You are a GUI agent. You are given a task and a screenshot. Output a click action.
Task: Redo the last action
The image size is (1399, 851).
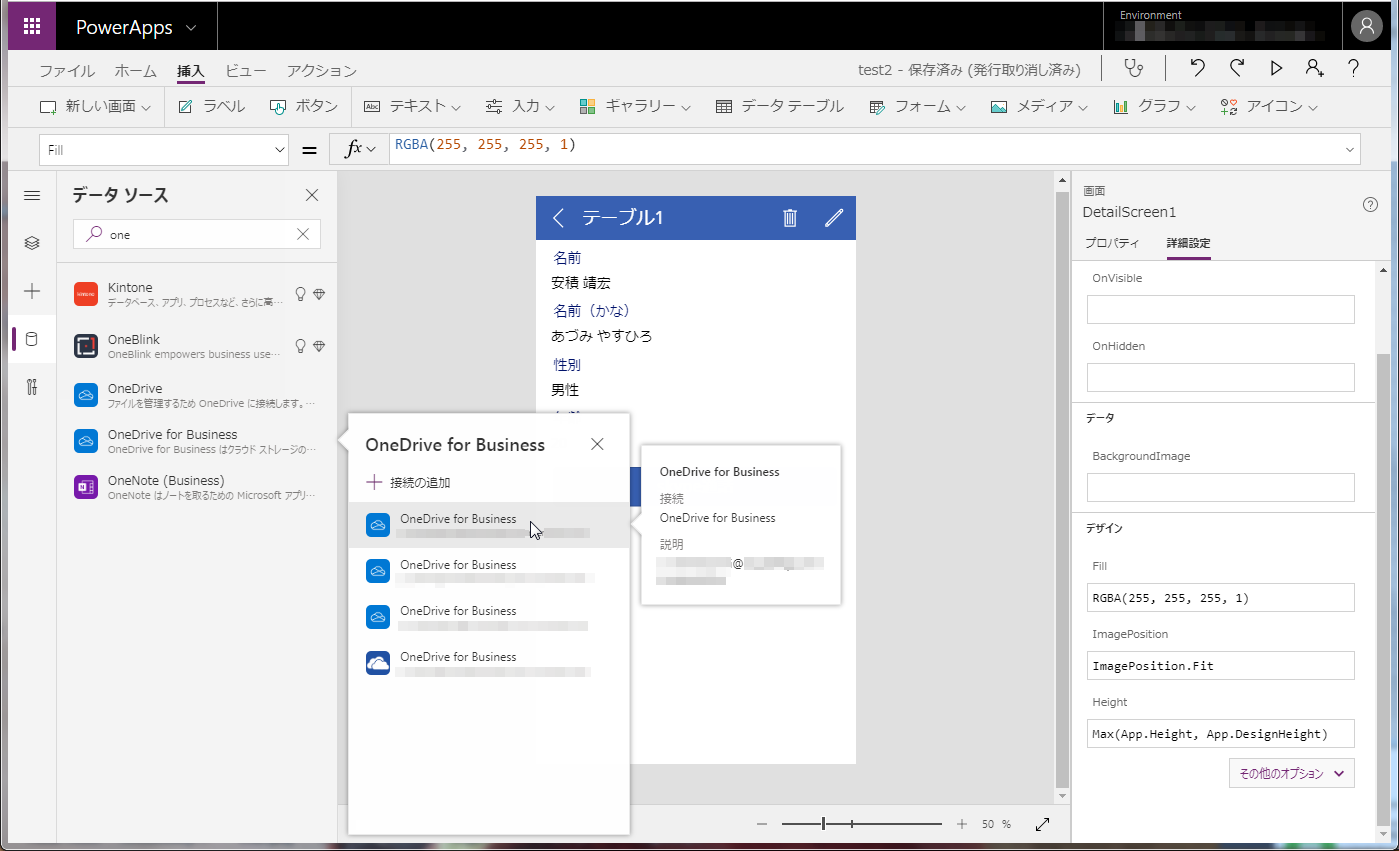[x=1237, y=68]
